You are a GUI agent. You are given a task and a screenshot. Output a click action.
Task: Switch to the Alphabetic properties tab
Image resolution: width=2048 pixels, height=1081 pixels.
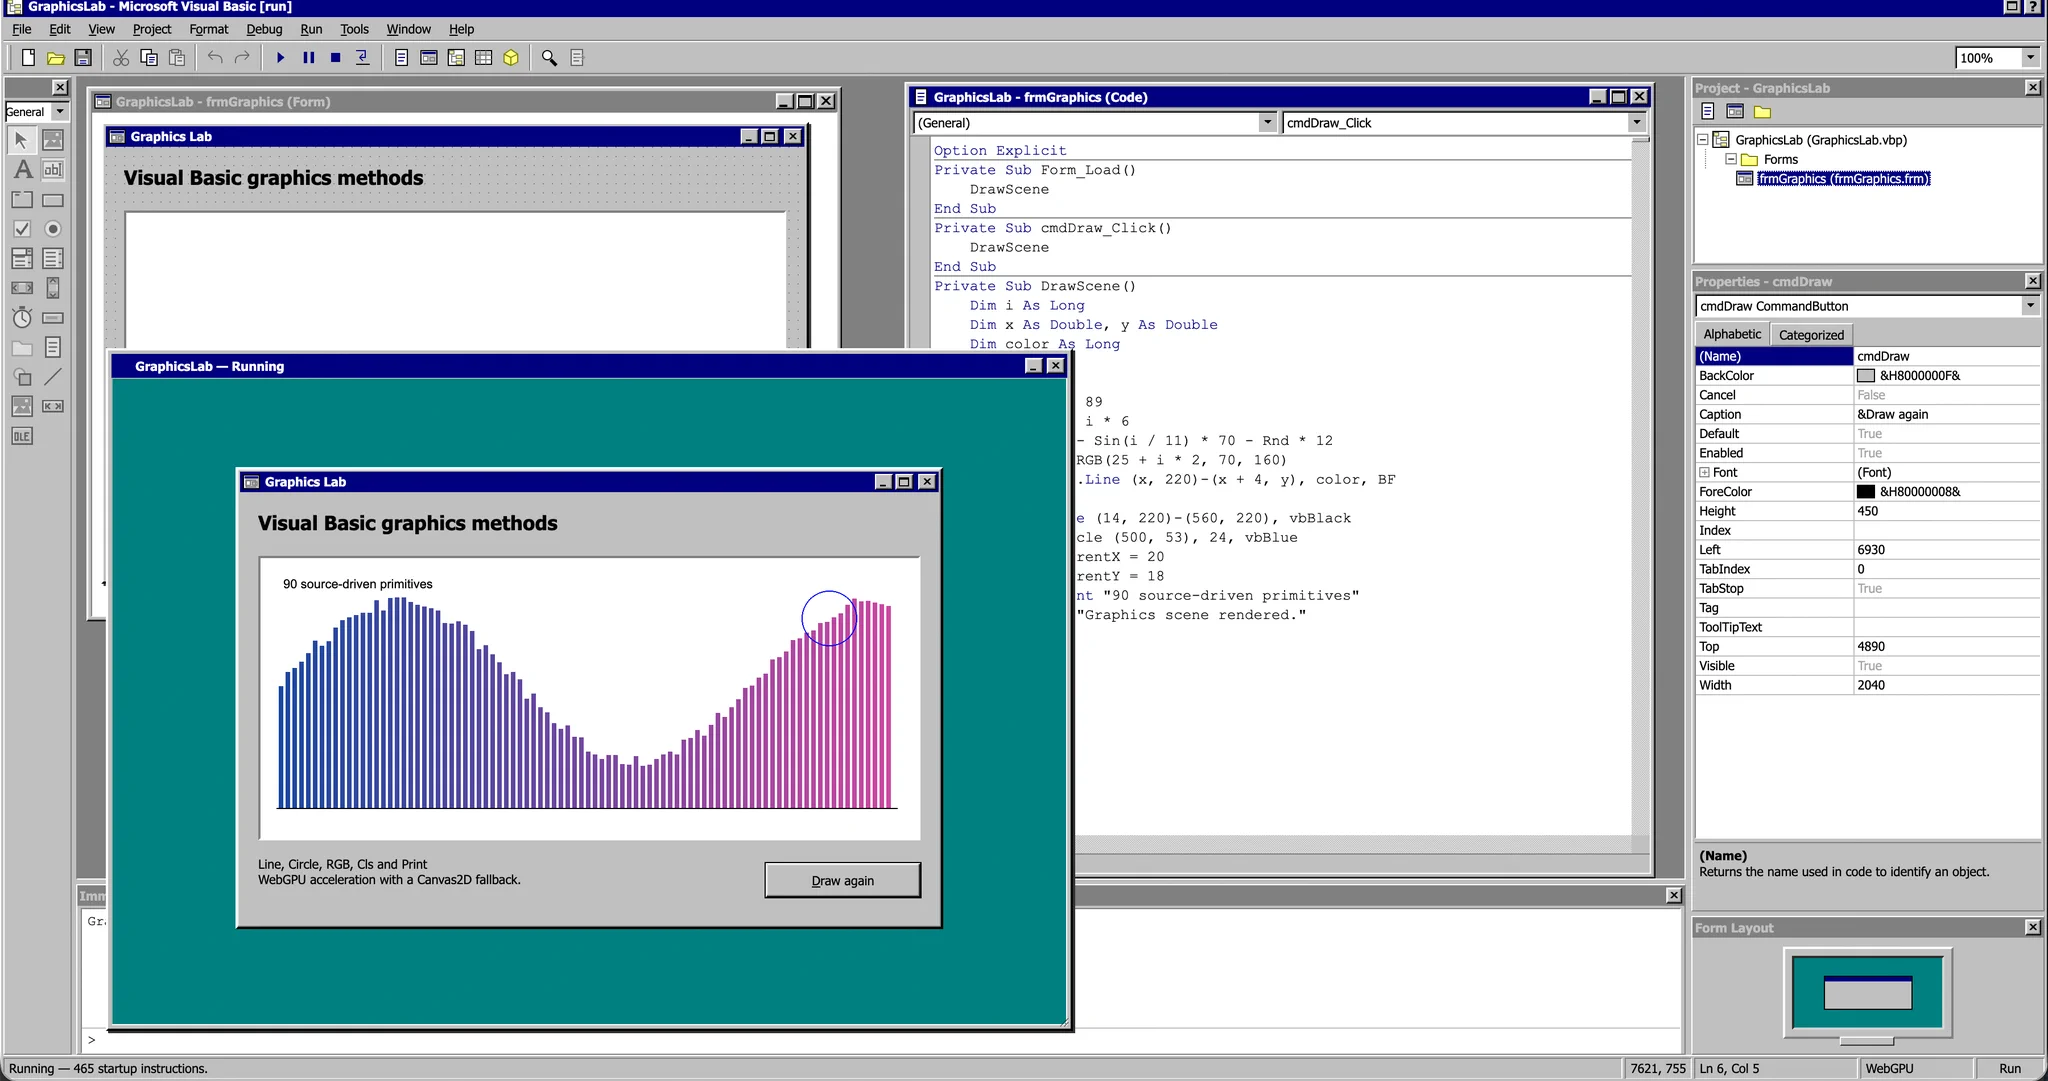(1732, 334)
